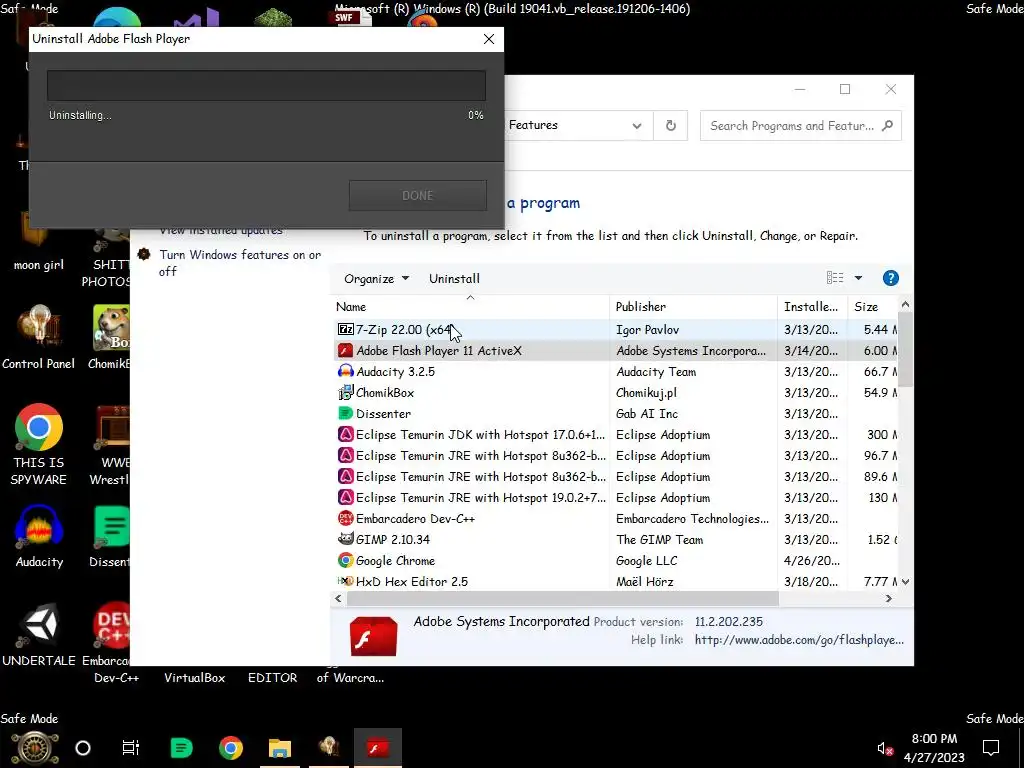Click the horizontal scrollbar of program list
Image resolution: width=1024 pixels, height=768 pixels.
point(563,598)
